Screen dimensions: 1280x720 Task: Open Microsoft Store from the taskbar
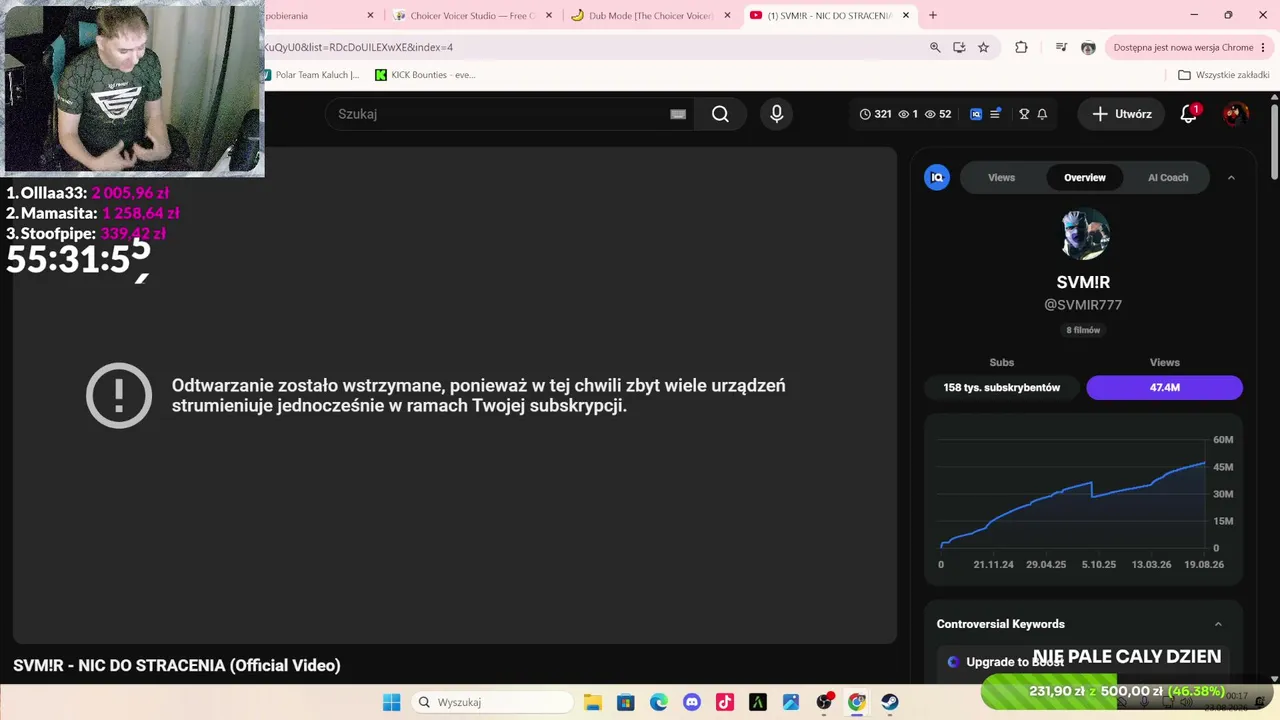(x=625, y=702)
